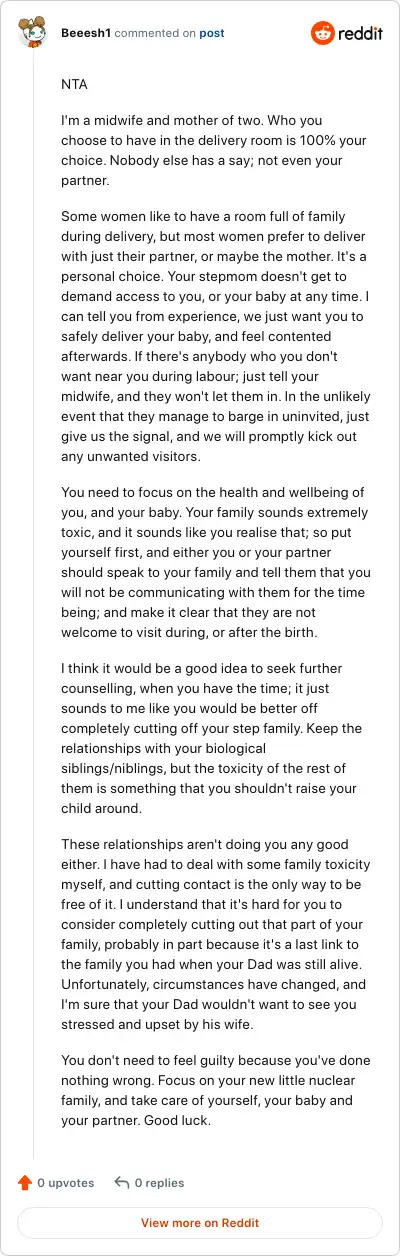Open the Beeesh1 username profile link
The width and height of the screenshot is (400, 1256).
point(85,33)
